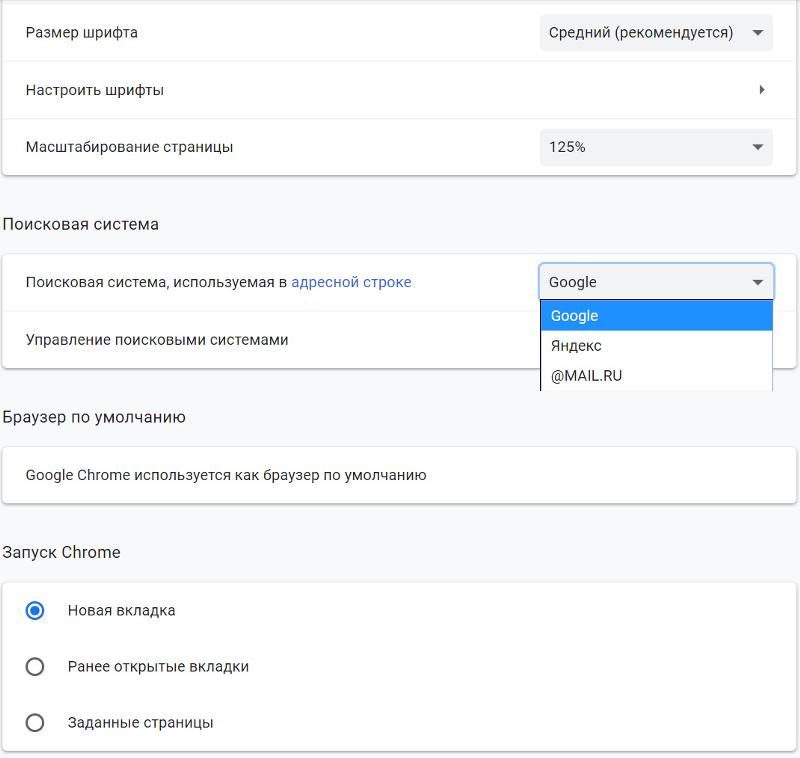Image resolution: width=800 pixels, height=758 pixels.
Task: Select the Новая вкладка radio button
Action: pos(35,610)
